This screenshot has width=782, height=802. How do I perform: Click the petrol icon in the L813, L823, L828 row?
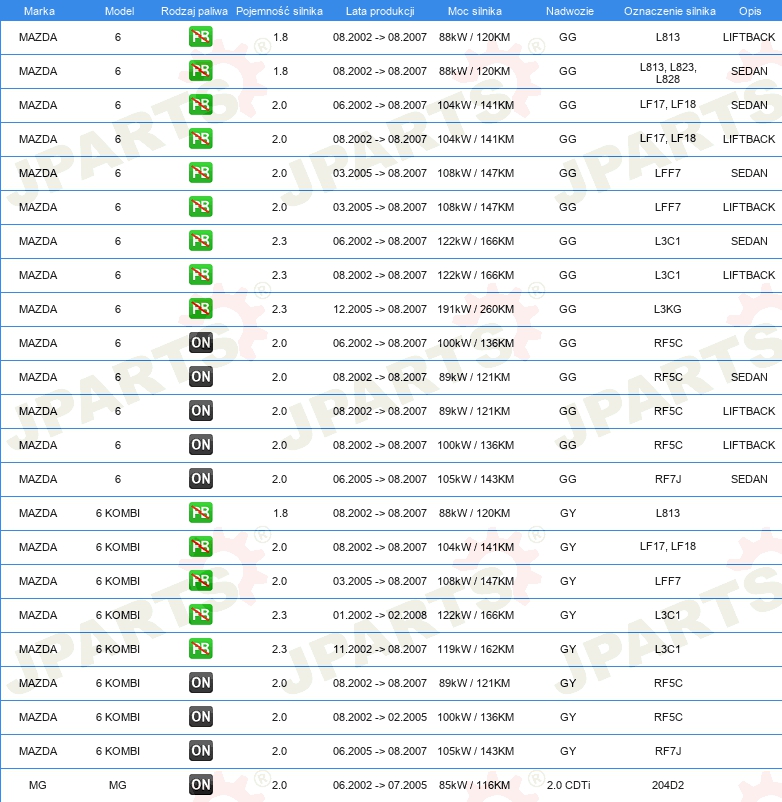200,71
